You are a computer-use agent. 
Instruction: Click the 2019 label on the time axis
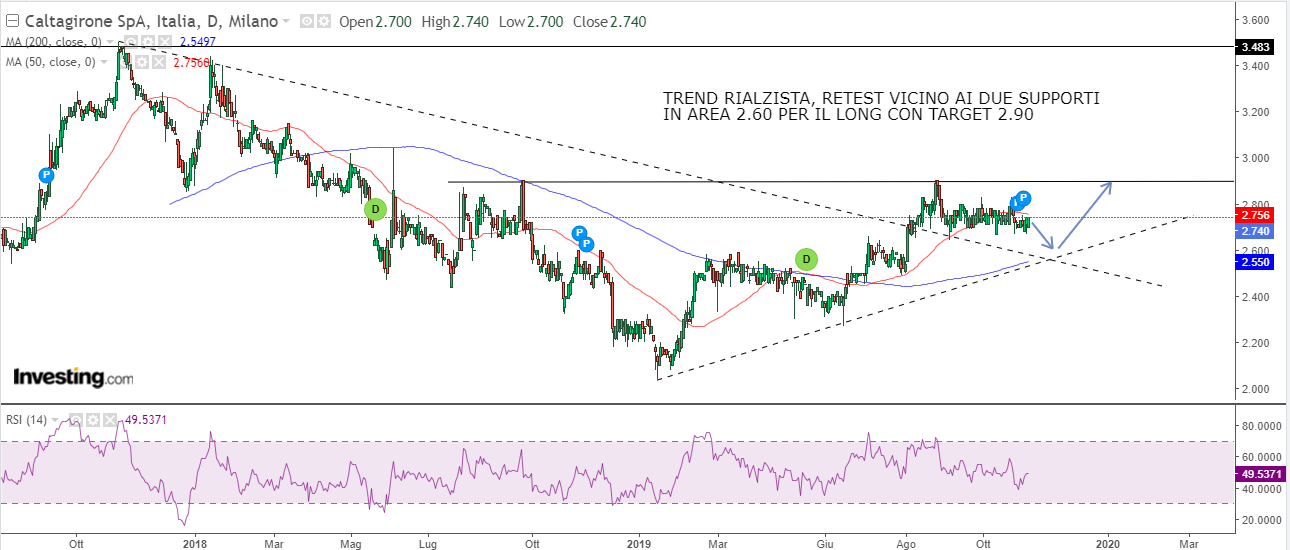pyautogui.click(x=638, y=543)
